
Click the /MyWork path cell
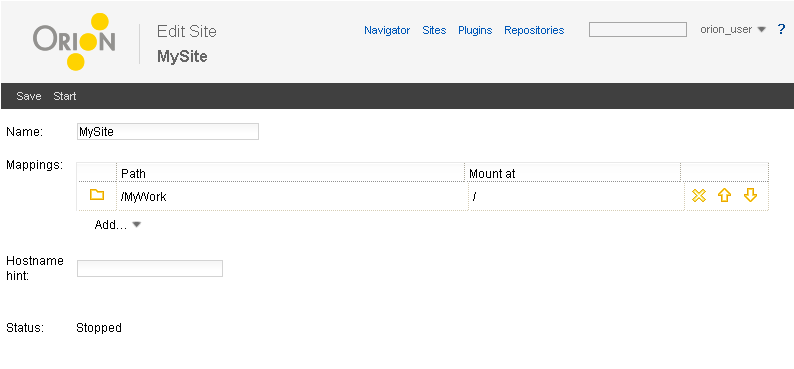click(x=292, y=196)
